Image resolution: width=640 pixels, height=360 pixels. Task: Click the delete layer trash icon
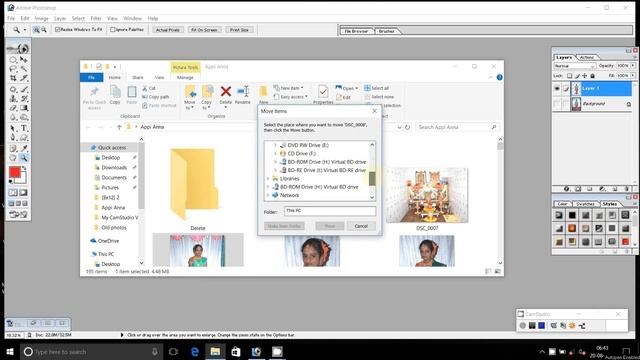coord(627,189)
